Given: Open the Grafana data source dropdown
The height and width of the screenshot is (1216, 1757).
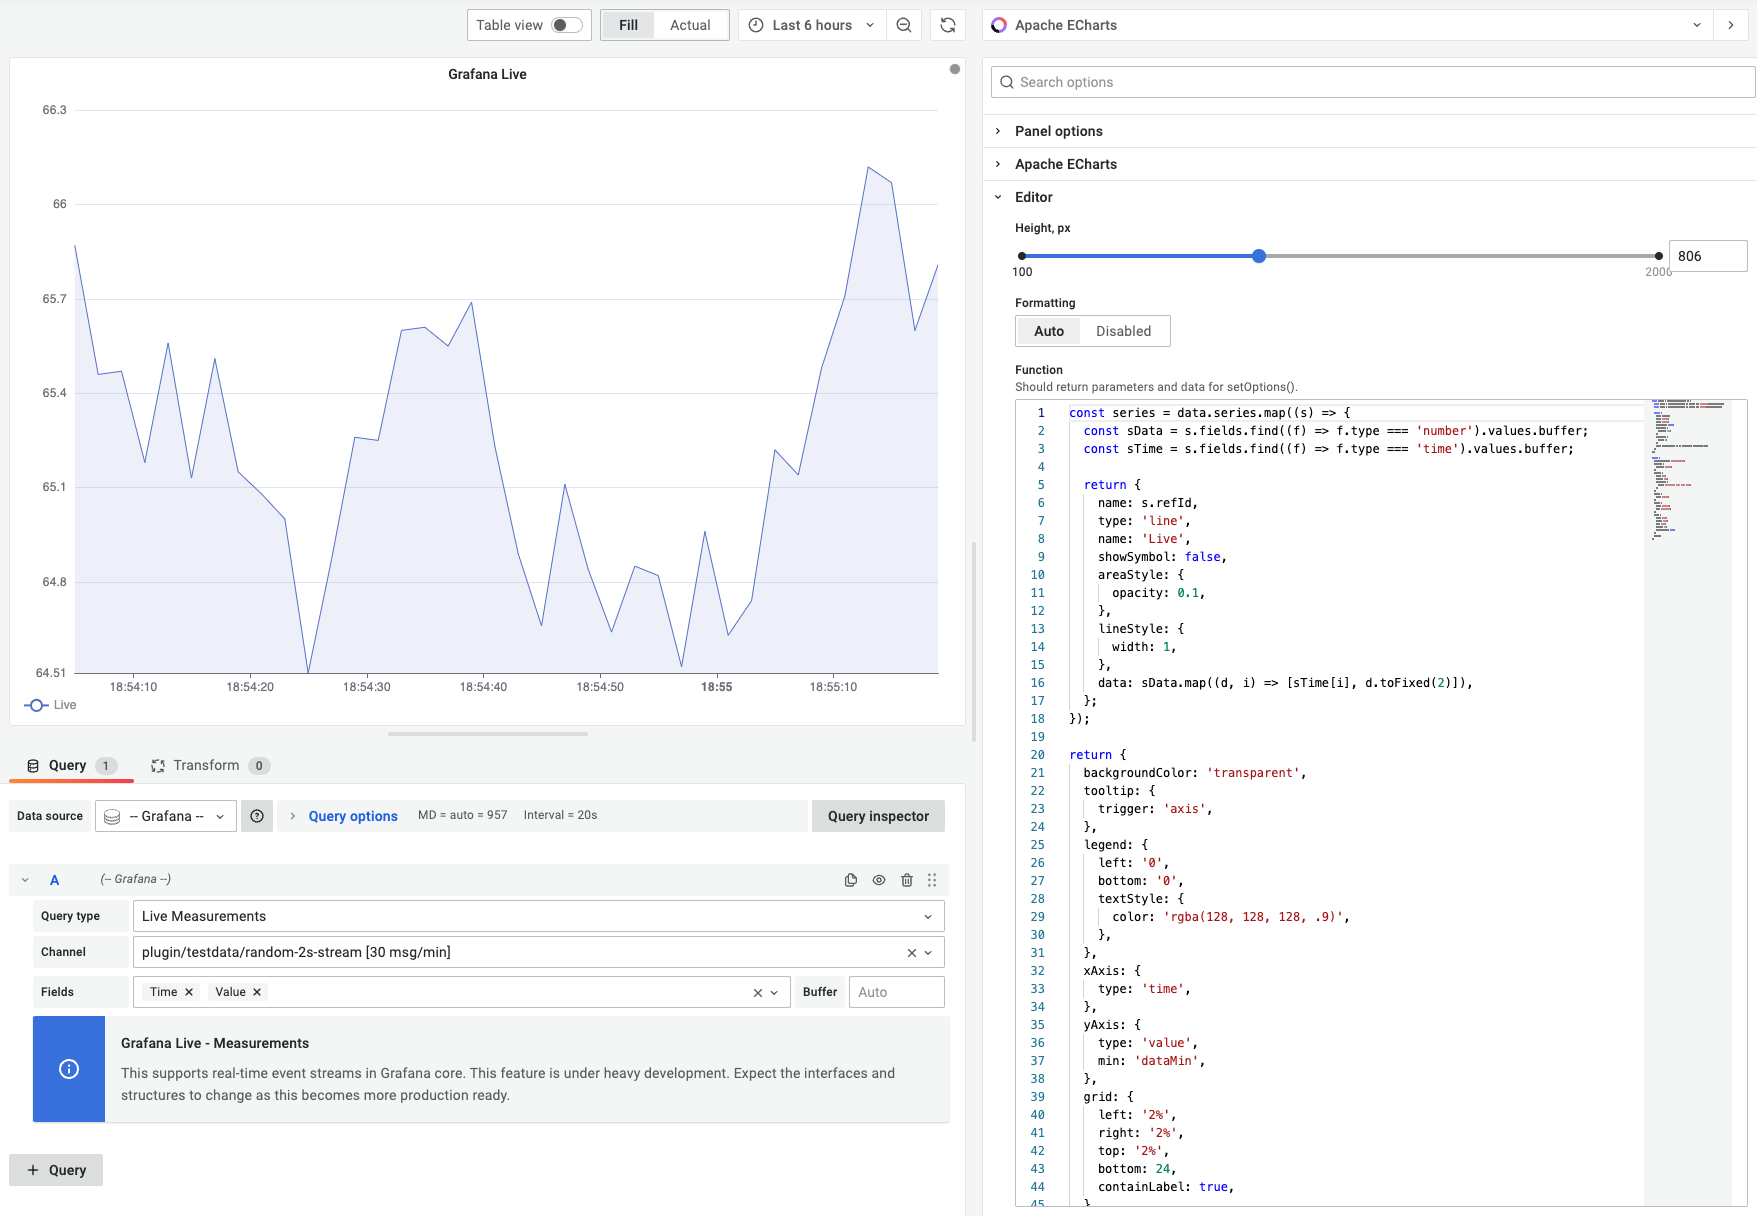Looking at the screenshot, I should pos(166,816).
